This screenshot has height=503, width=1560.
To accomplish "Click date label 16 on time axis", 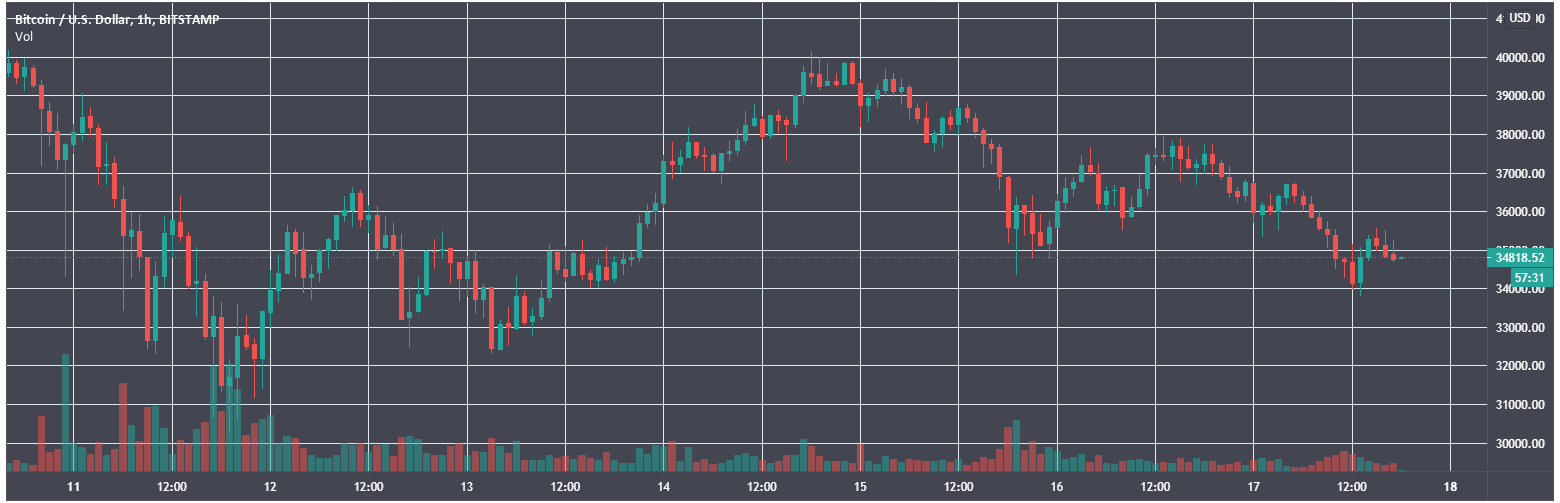I will (1057, 487).
